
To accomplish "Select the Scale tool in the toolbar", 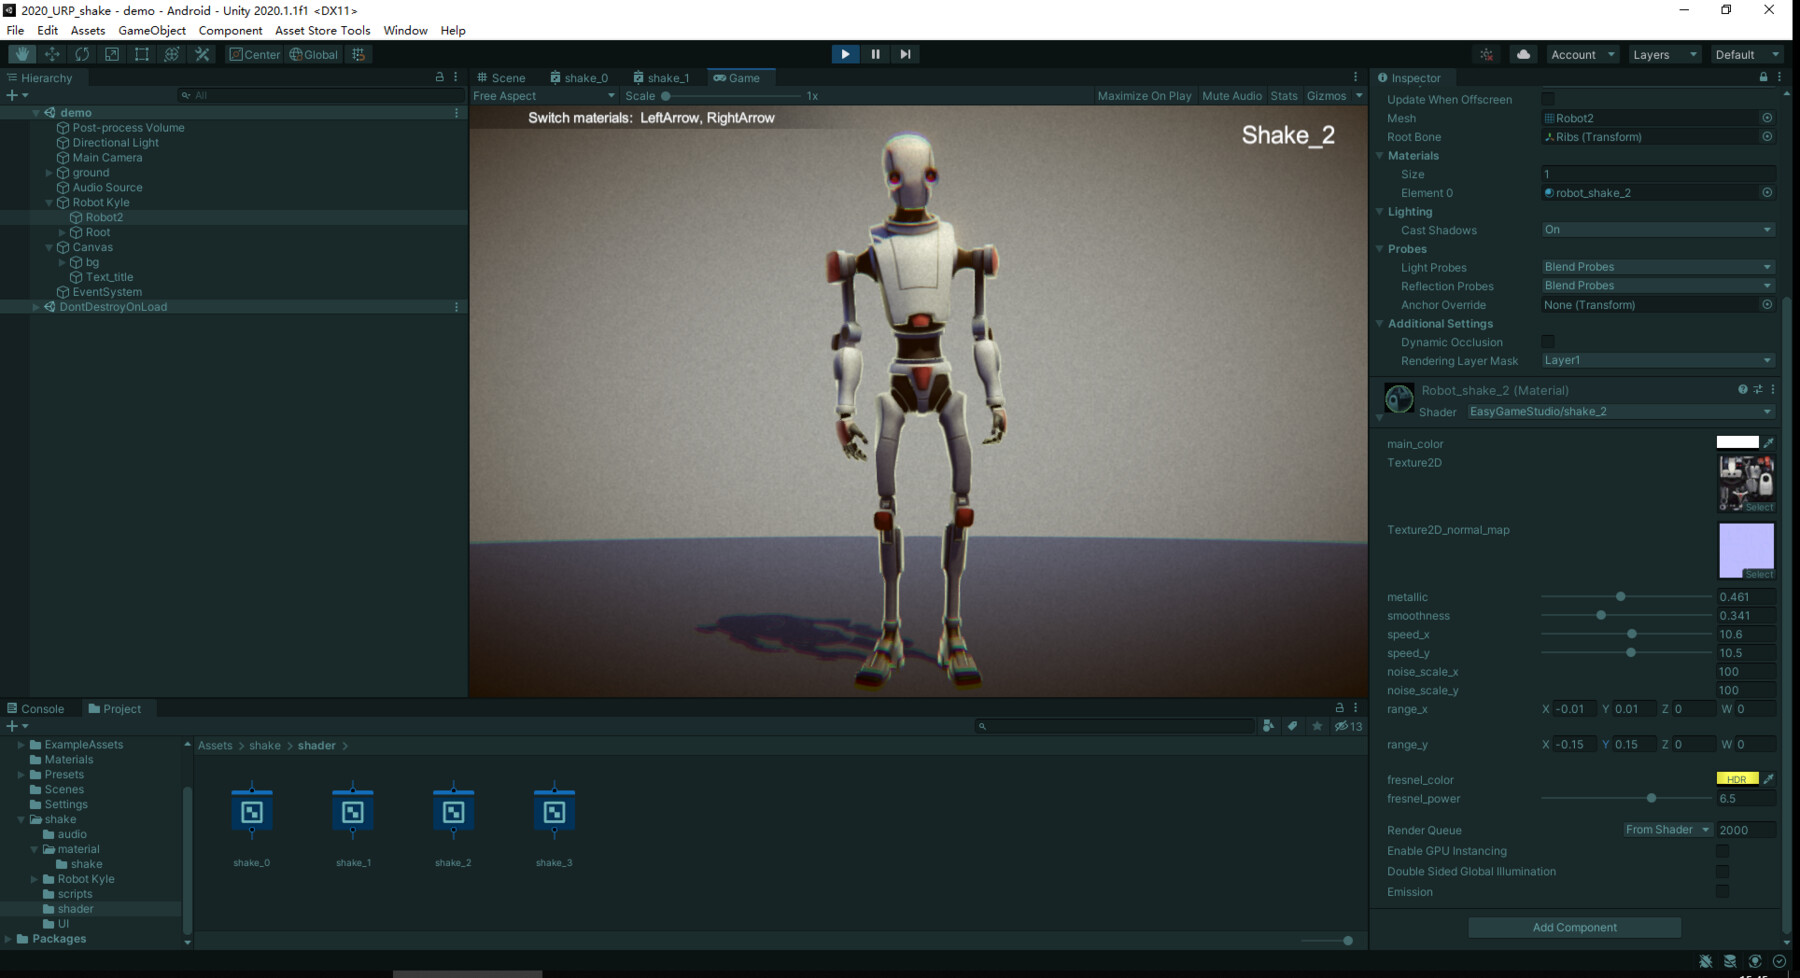I will point(112,54).
